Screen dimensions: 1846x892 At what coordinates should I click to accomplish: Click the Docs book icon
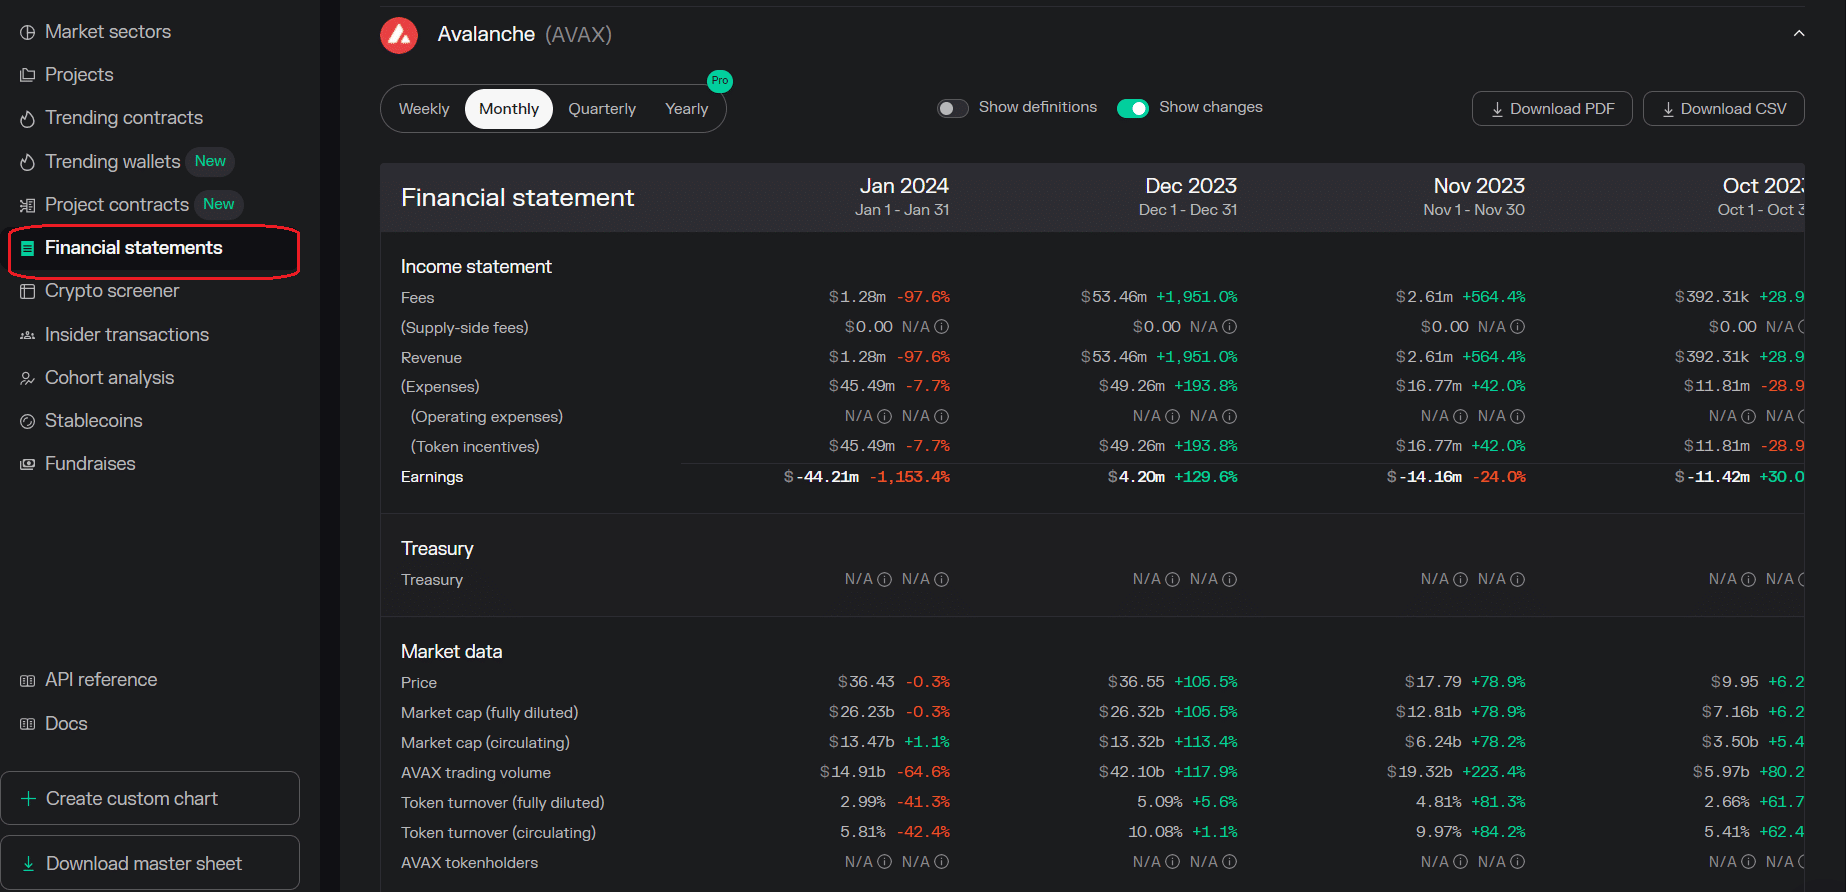coord(28,724)
